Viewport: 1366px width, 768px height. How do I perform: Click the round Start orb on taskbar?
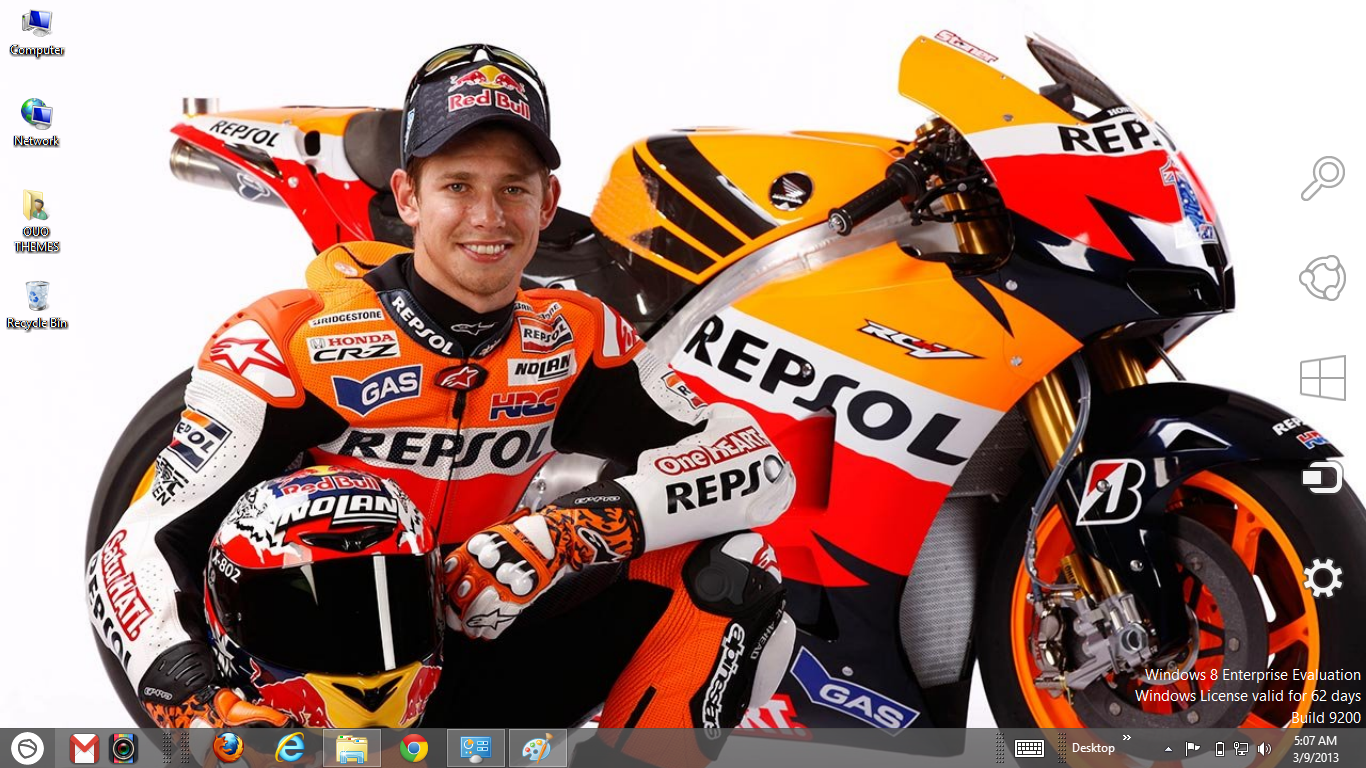[27, 748]
